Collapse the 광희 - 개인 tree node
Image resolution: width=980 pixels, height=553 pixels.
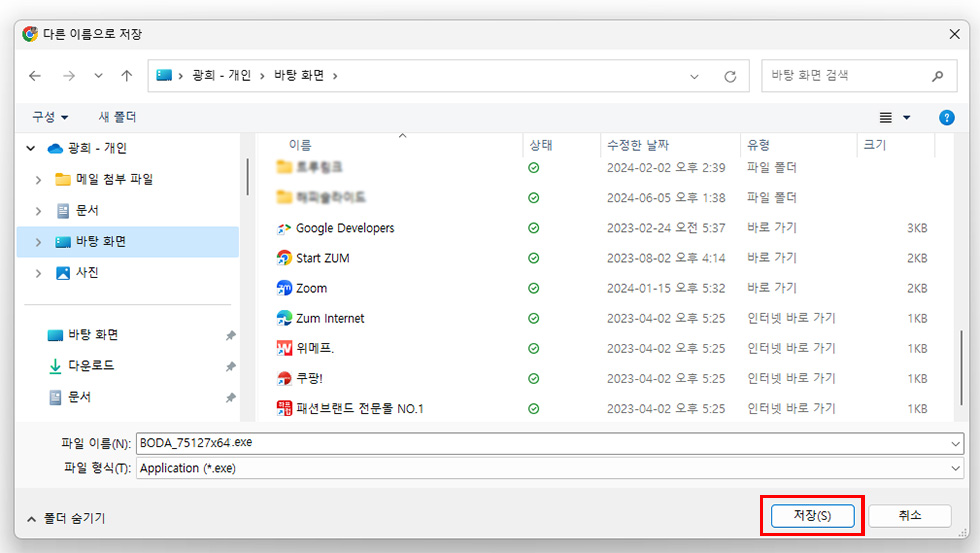click(30, 148)
